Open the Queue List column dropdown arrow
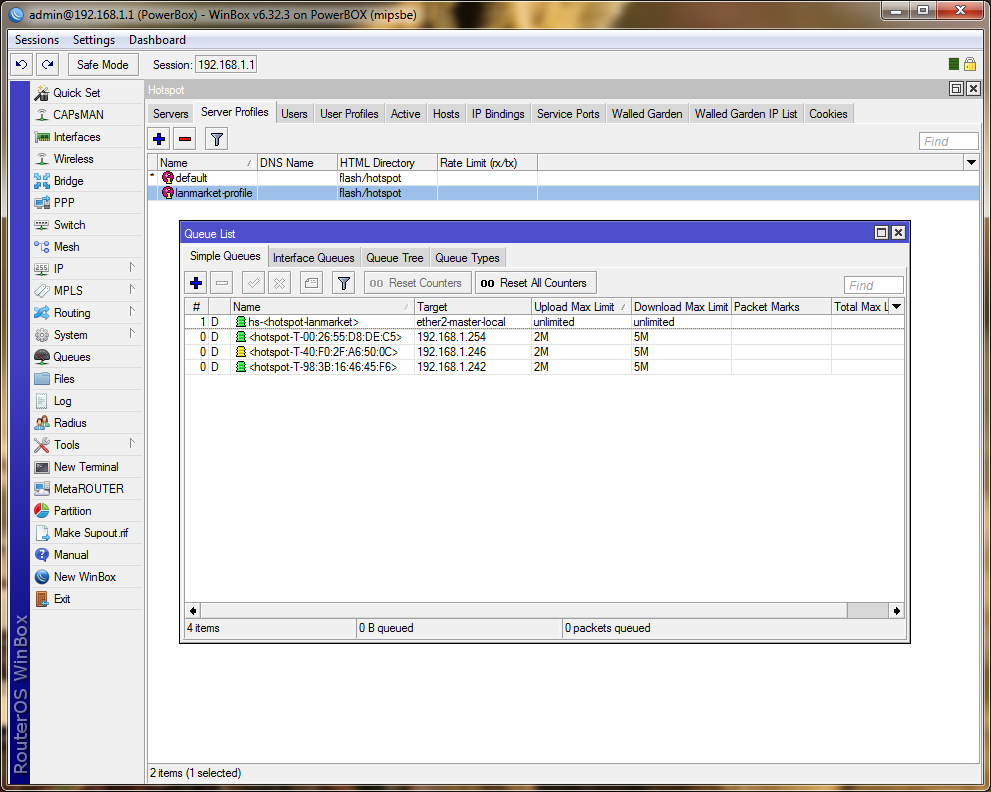This screenshot has width=991, height=792. click(x=896, y=307)
